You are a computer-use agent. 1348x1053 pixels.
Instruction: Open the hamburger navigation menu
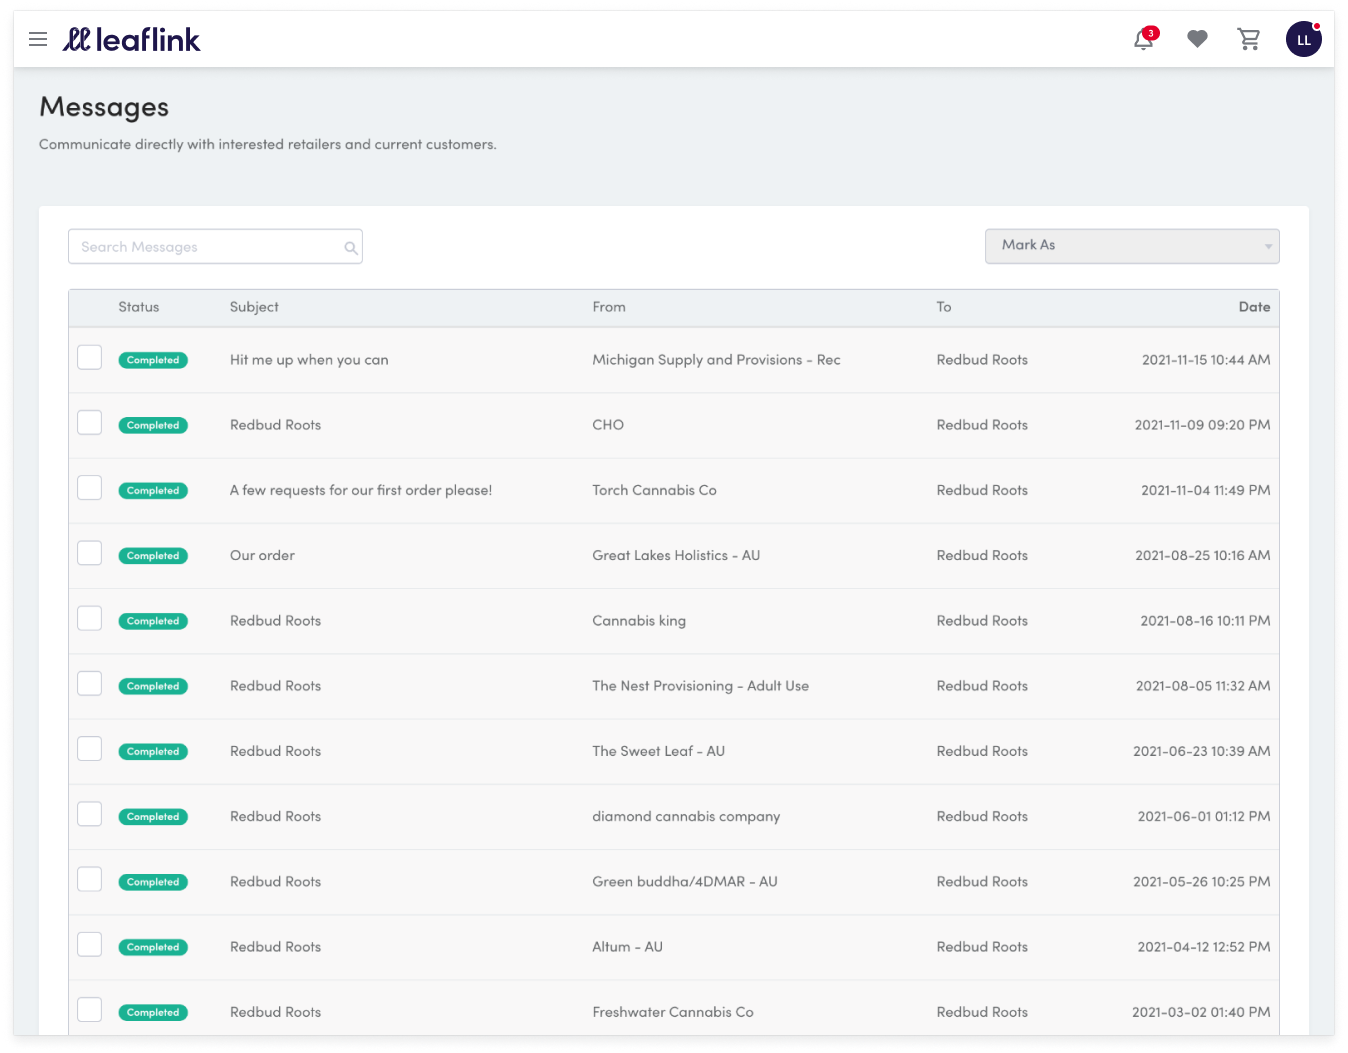(38, 39)
